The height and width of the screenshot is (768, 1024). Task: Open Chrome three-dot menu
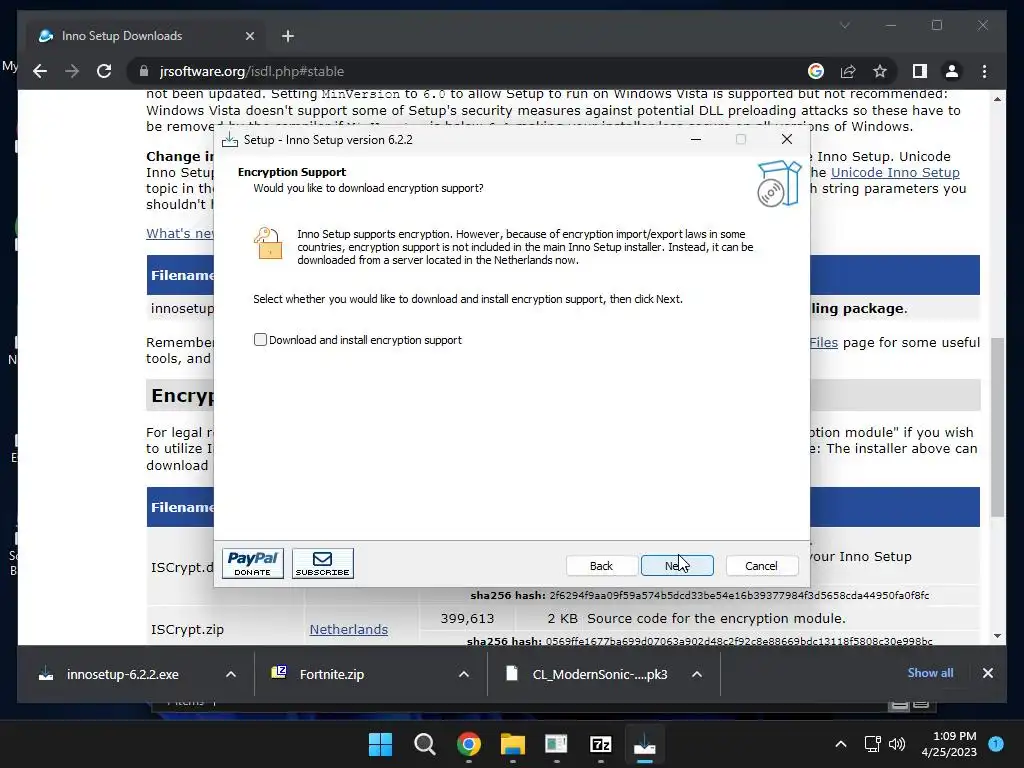click(985, 71)
